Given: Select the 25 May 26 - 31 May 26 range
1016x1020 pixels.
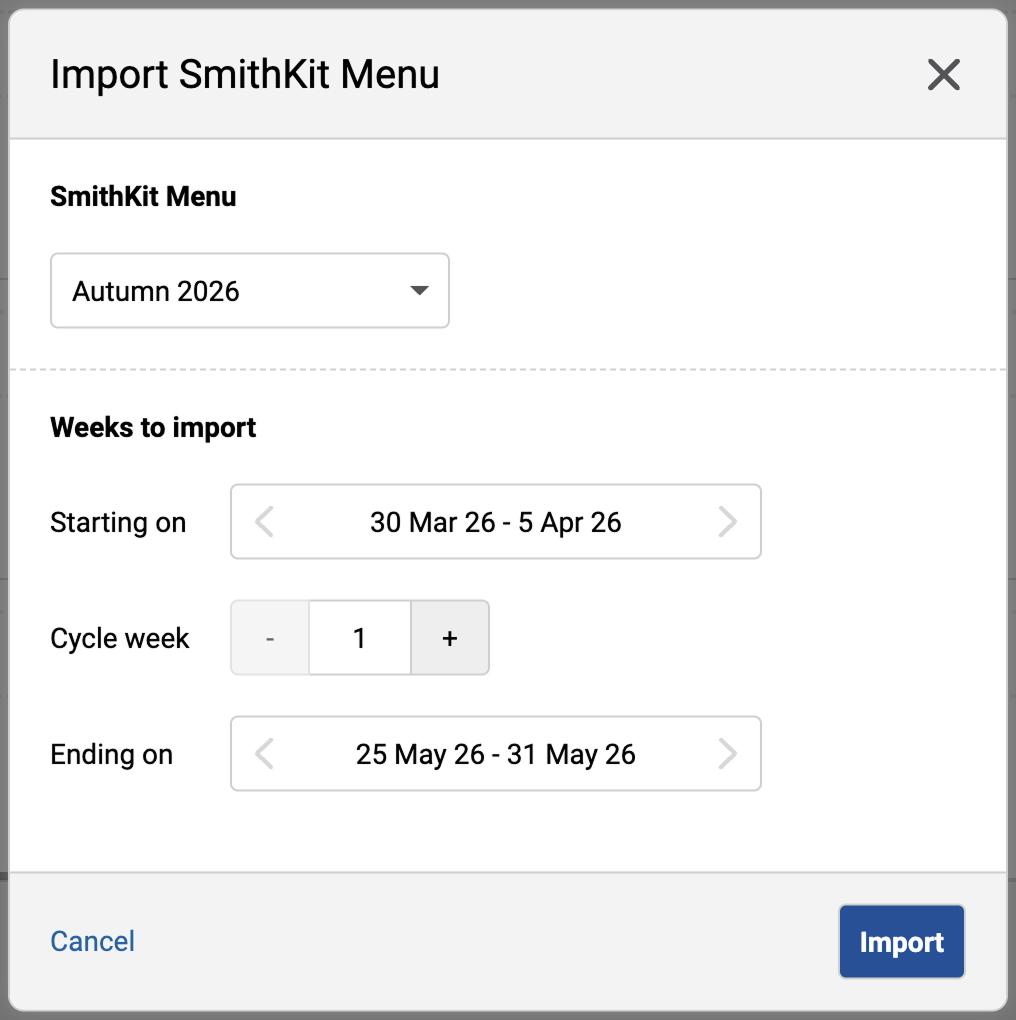Looking at the screenshot, I should pyautogui.click(x=495, y=754).
